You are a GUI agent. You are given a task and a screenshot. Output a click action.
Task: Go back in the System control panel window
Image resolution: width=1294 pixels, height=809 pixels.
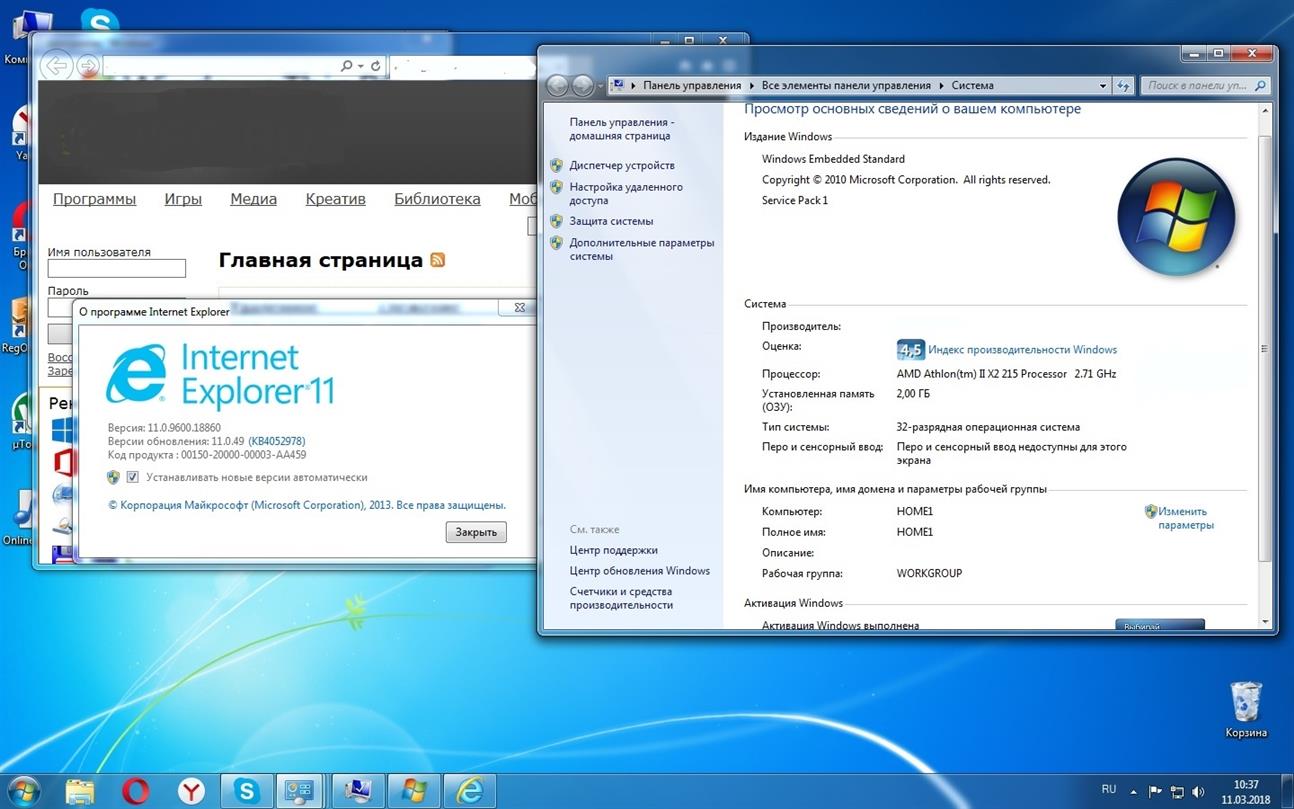click(x=557, y=86)
